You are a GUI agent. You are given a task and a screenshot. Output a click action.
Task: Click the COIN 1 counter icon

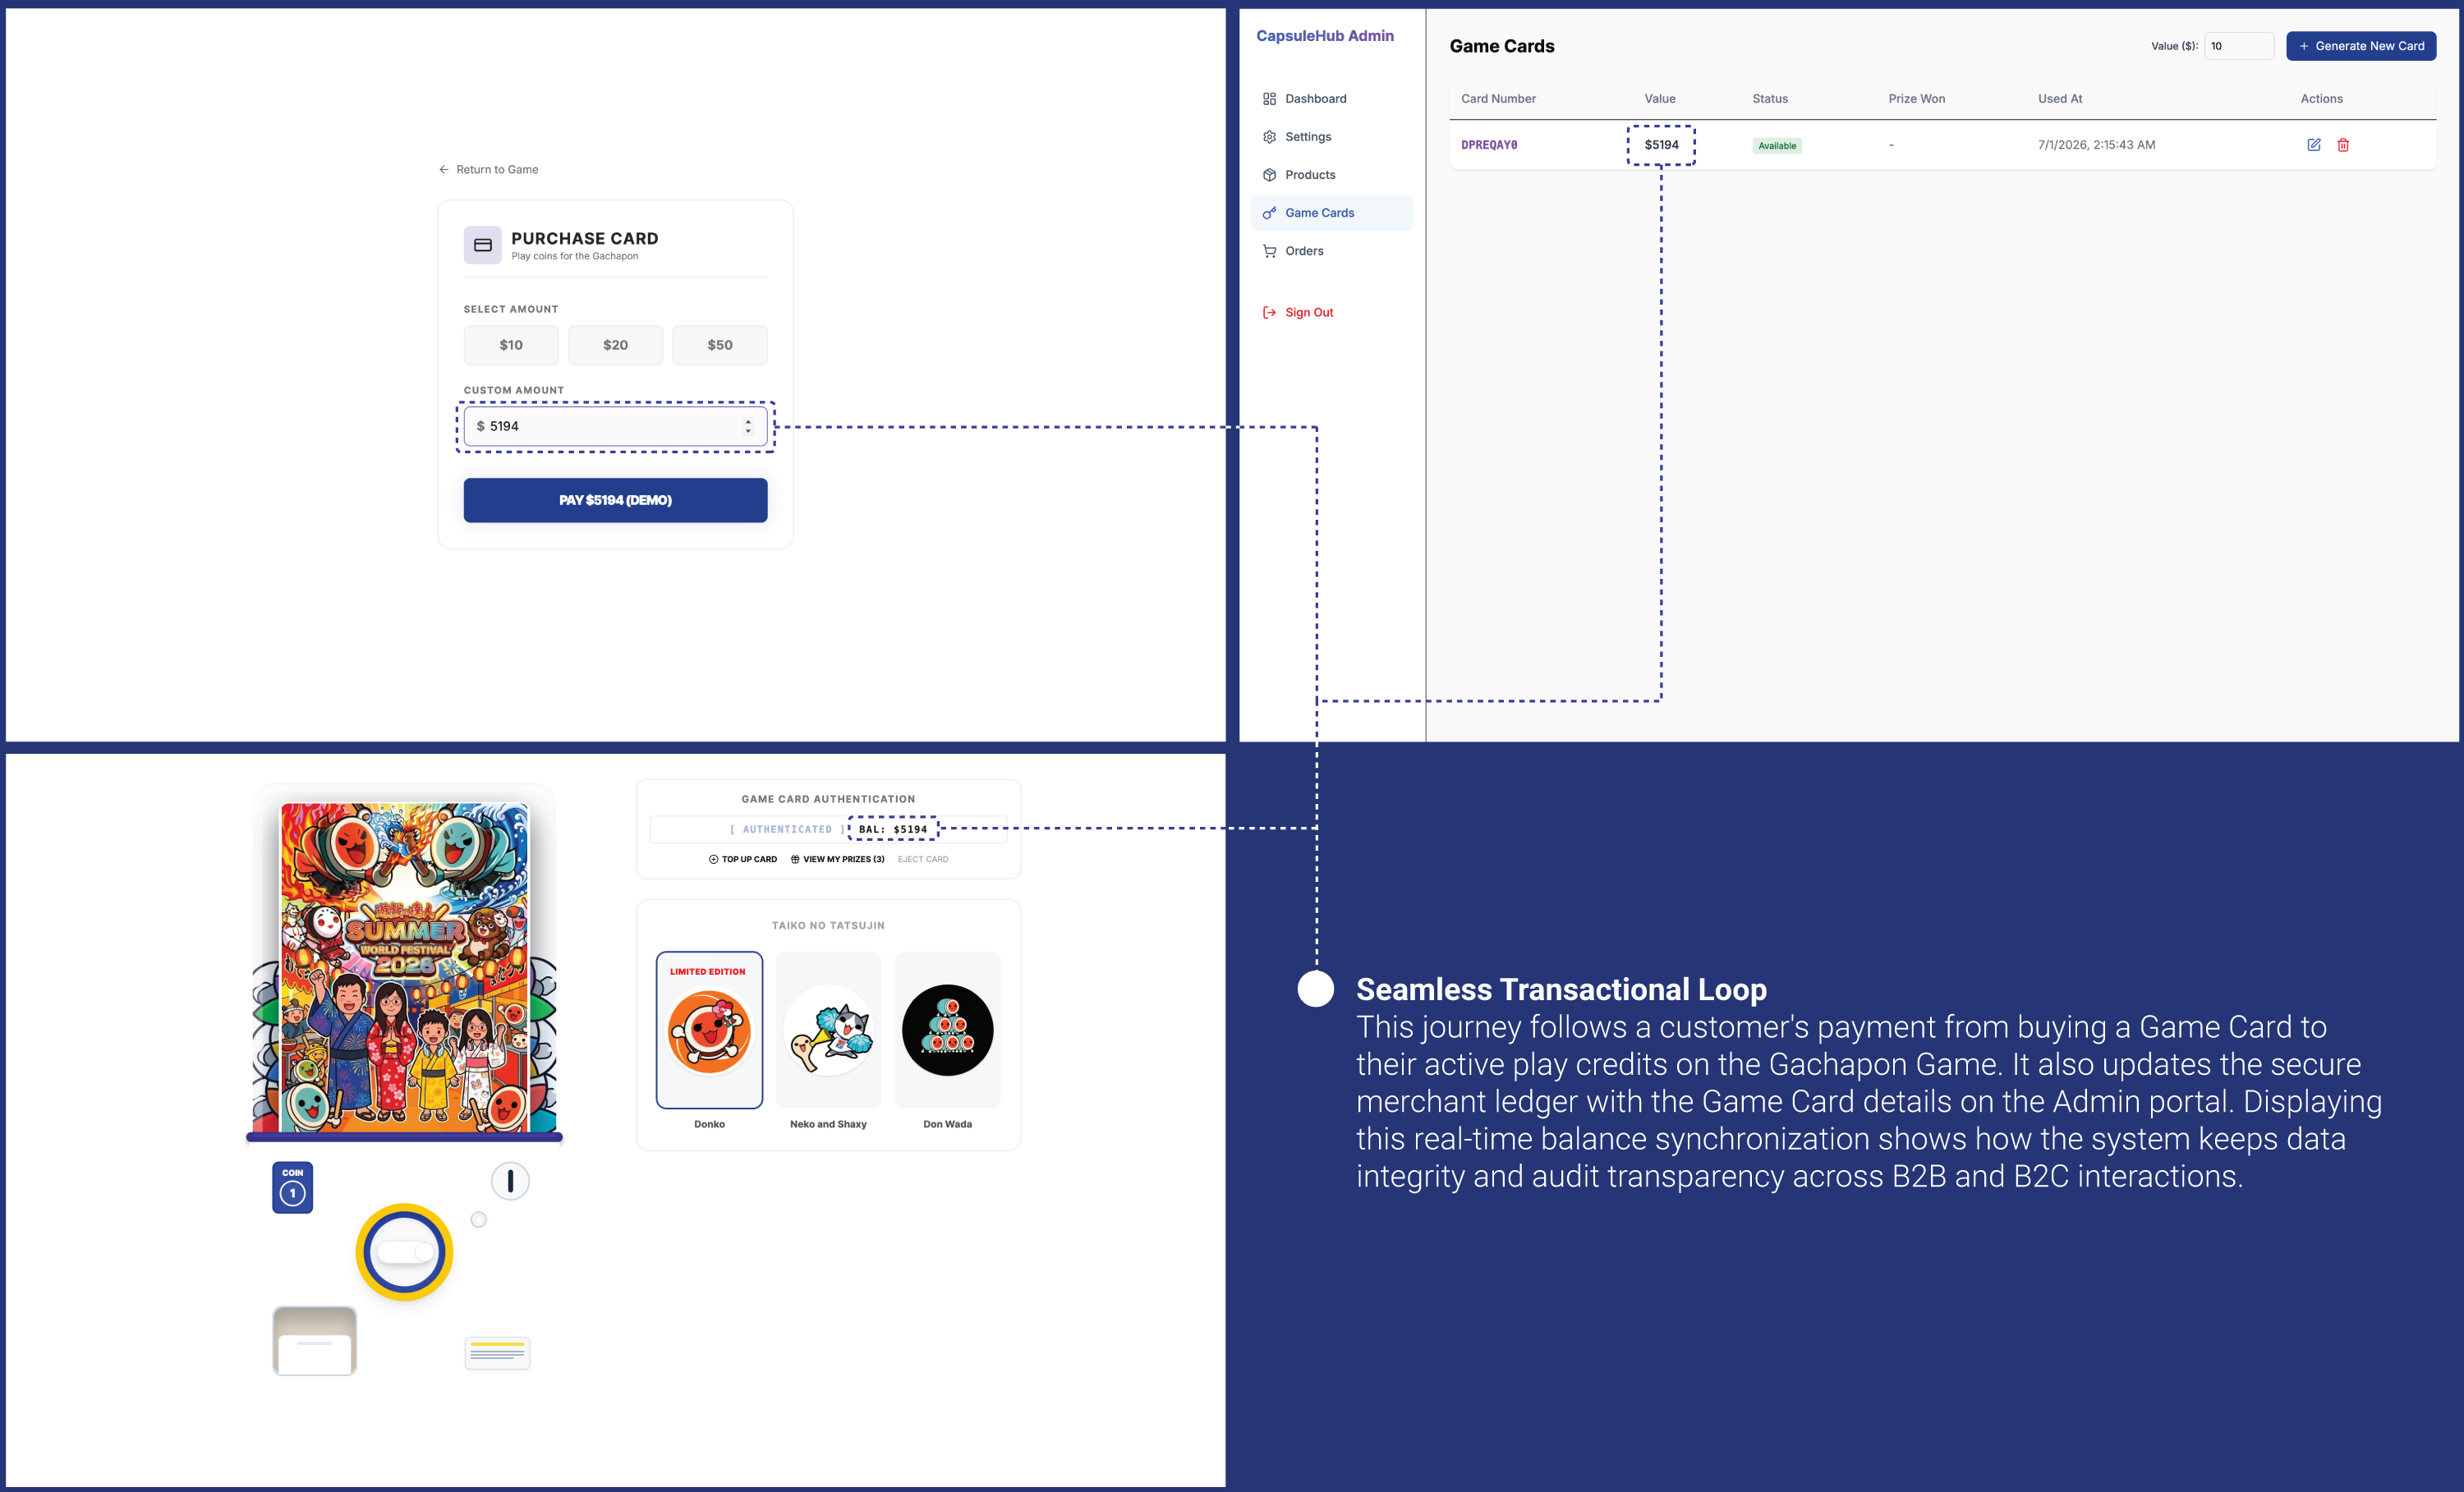click(x=293, y=1187)
